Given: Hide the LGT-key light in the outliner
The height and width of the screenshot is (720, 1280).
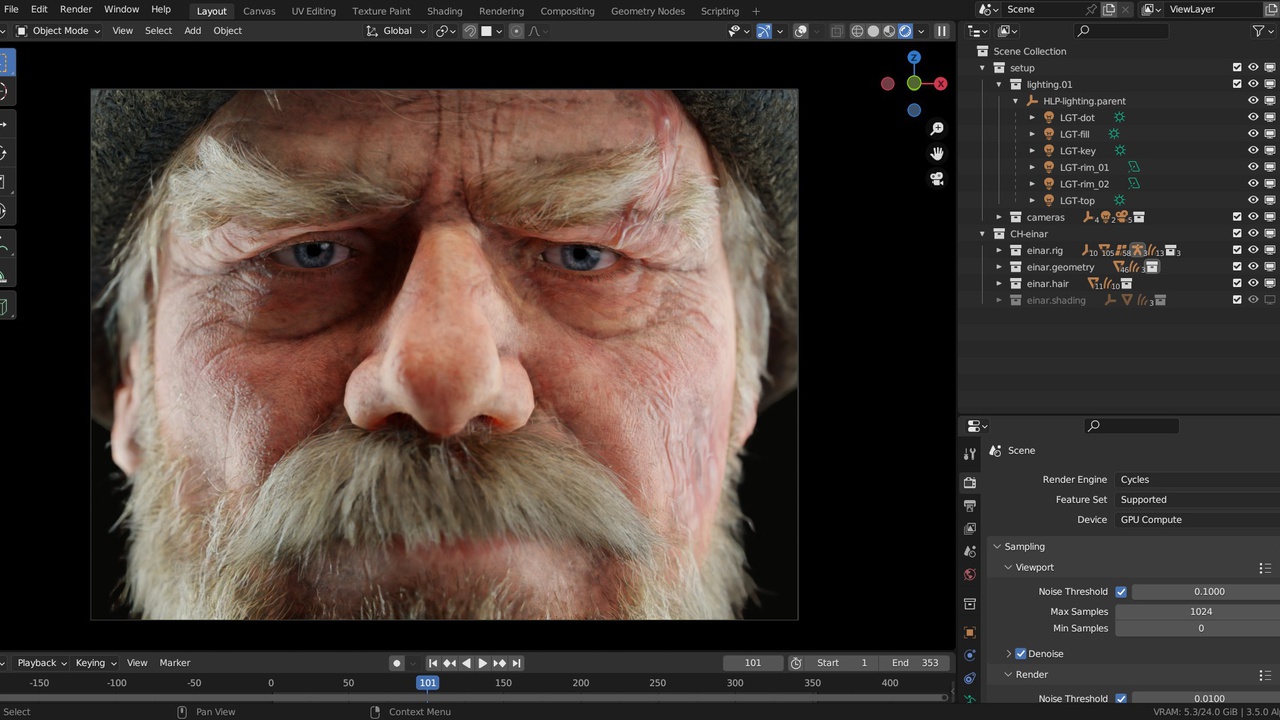Looking at the screenshot, I should [1253, 150].
